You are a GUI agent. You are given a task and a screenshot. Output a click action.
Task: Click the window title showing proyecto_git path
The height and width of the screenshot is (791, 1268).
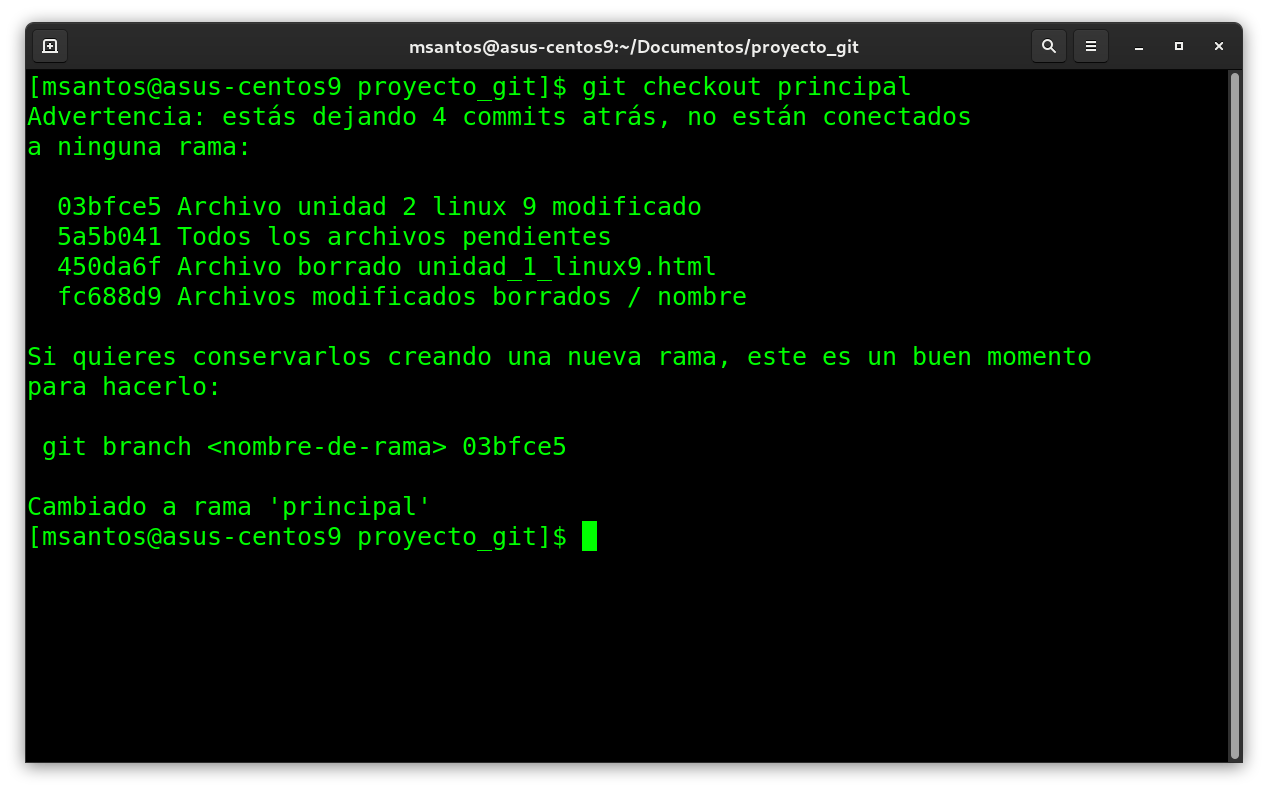[x=633, y=47]
